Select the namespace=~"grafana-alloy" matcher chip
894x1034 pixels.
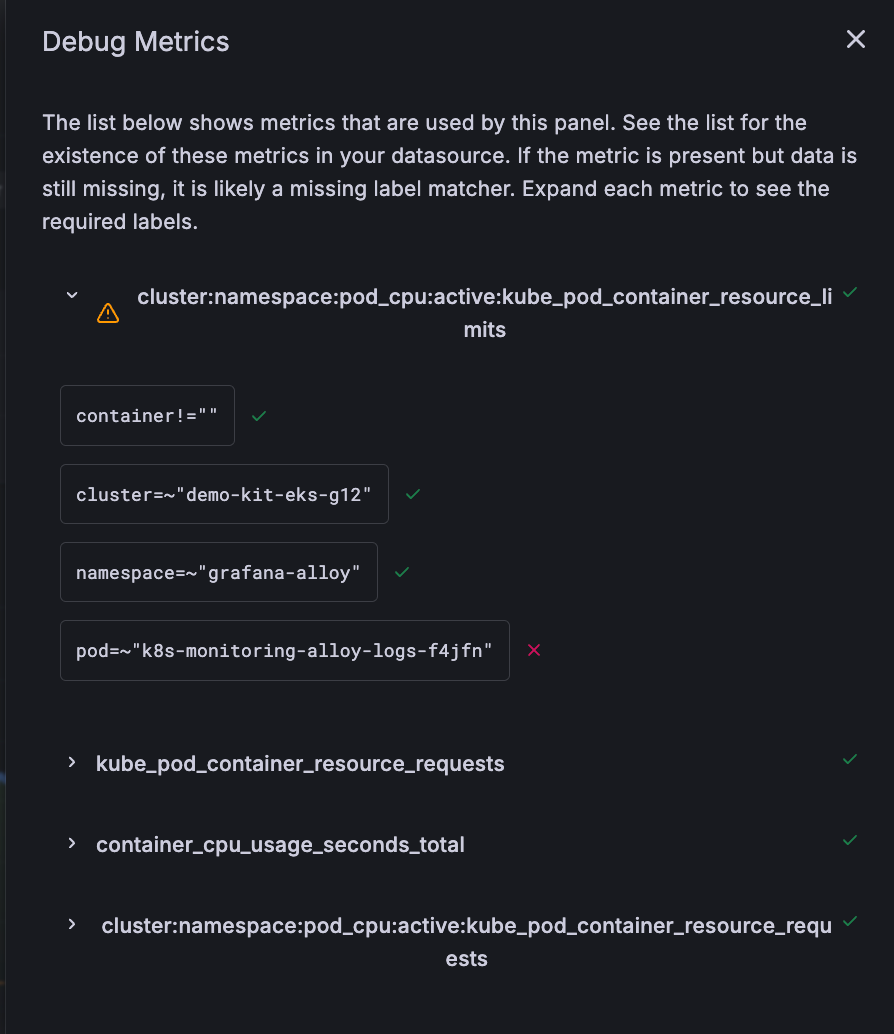pos(218,572)
